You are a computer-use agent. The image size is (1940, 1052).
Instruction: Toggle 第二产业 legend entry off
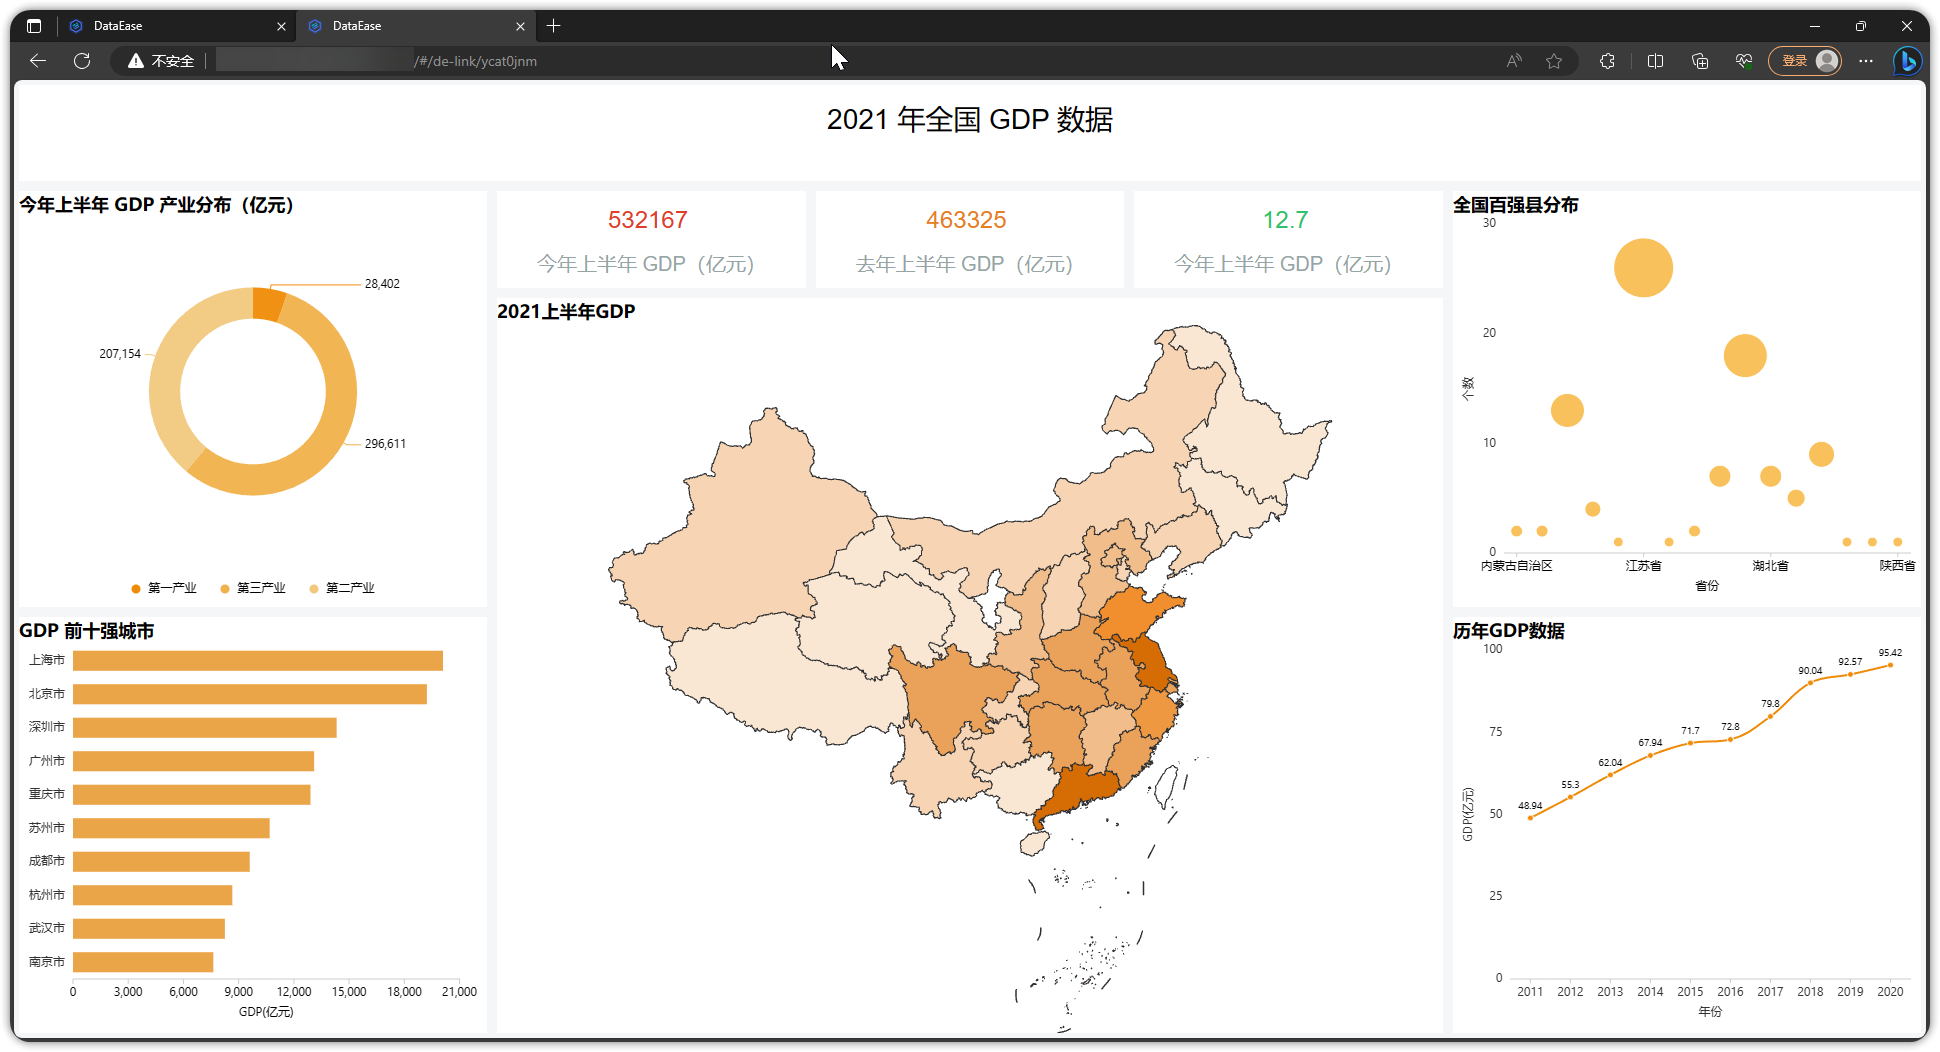(342, 588)
